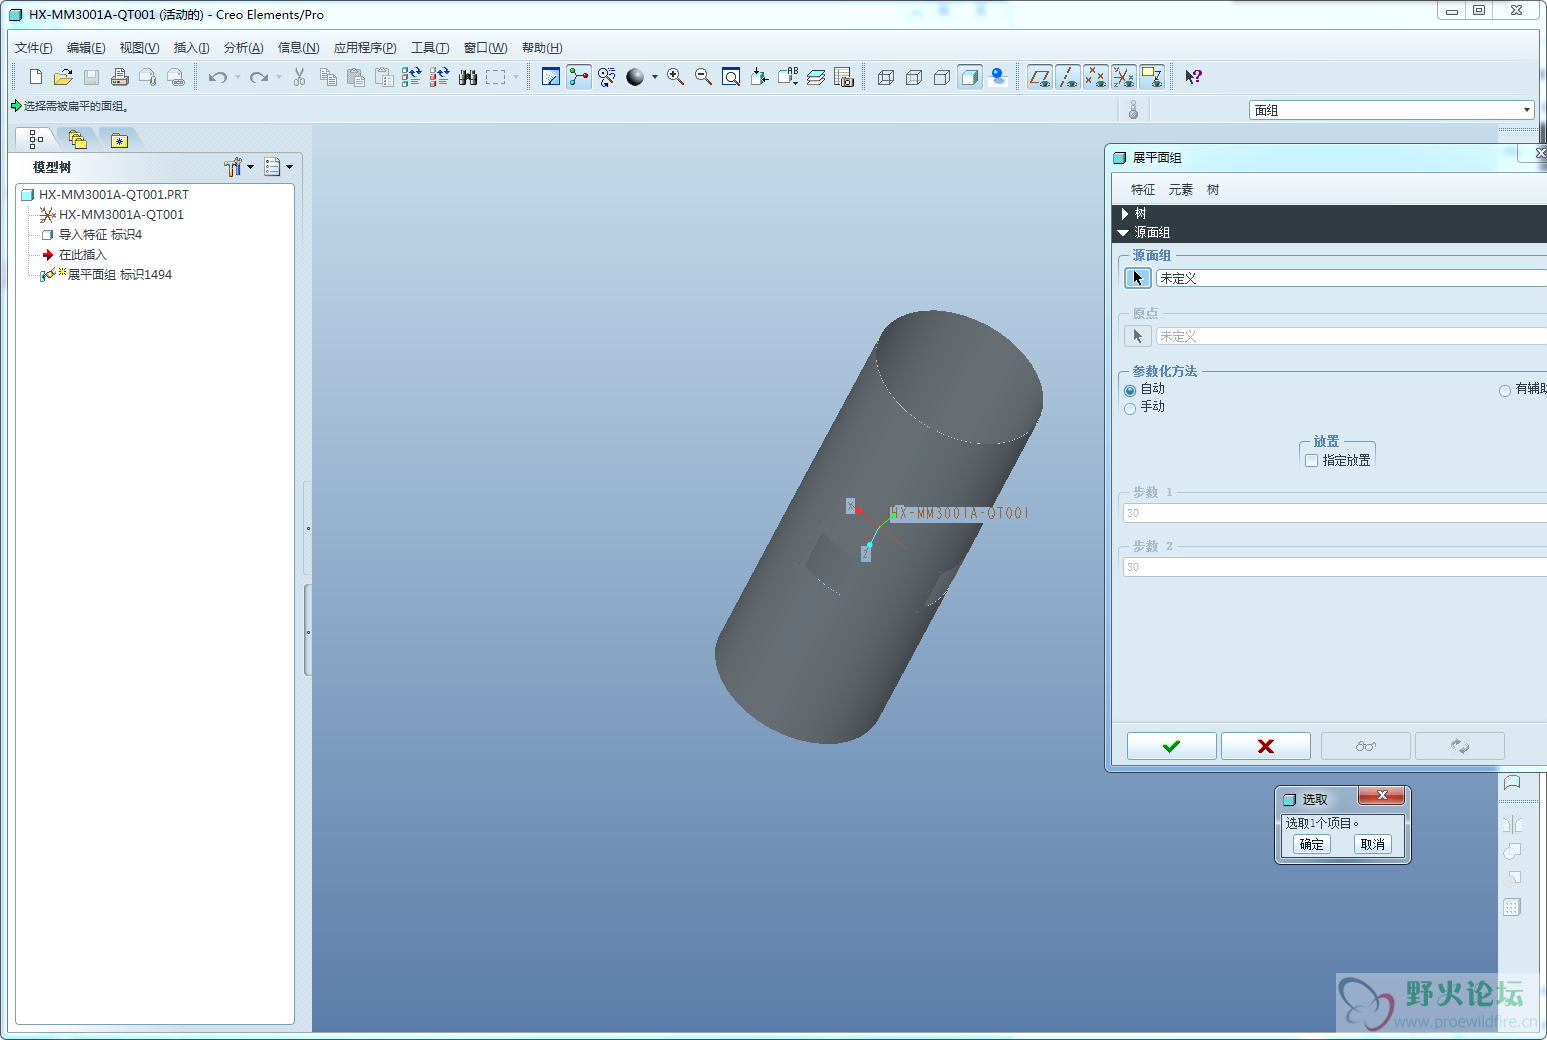Click the Context-sensitive help cursor icon
Screen dimensions: 1547x1040
click(1193, 77)
